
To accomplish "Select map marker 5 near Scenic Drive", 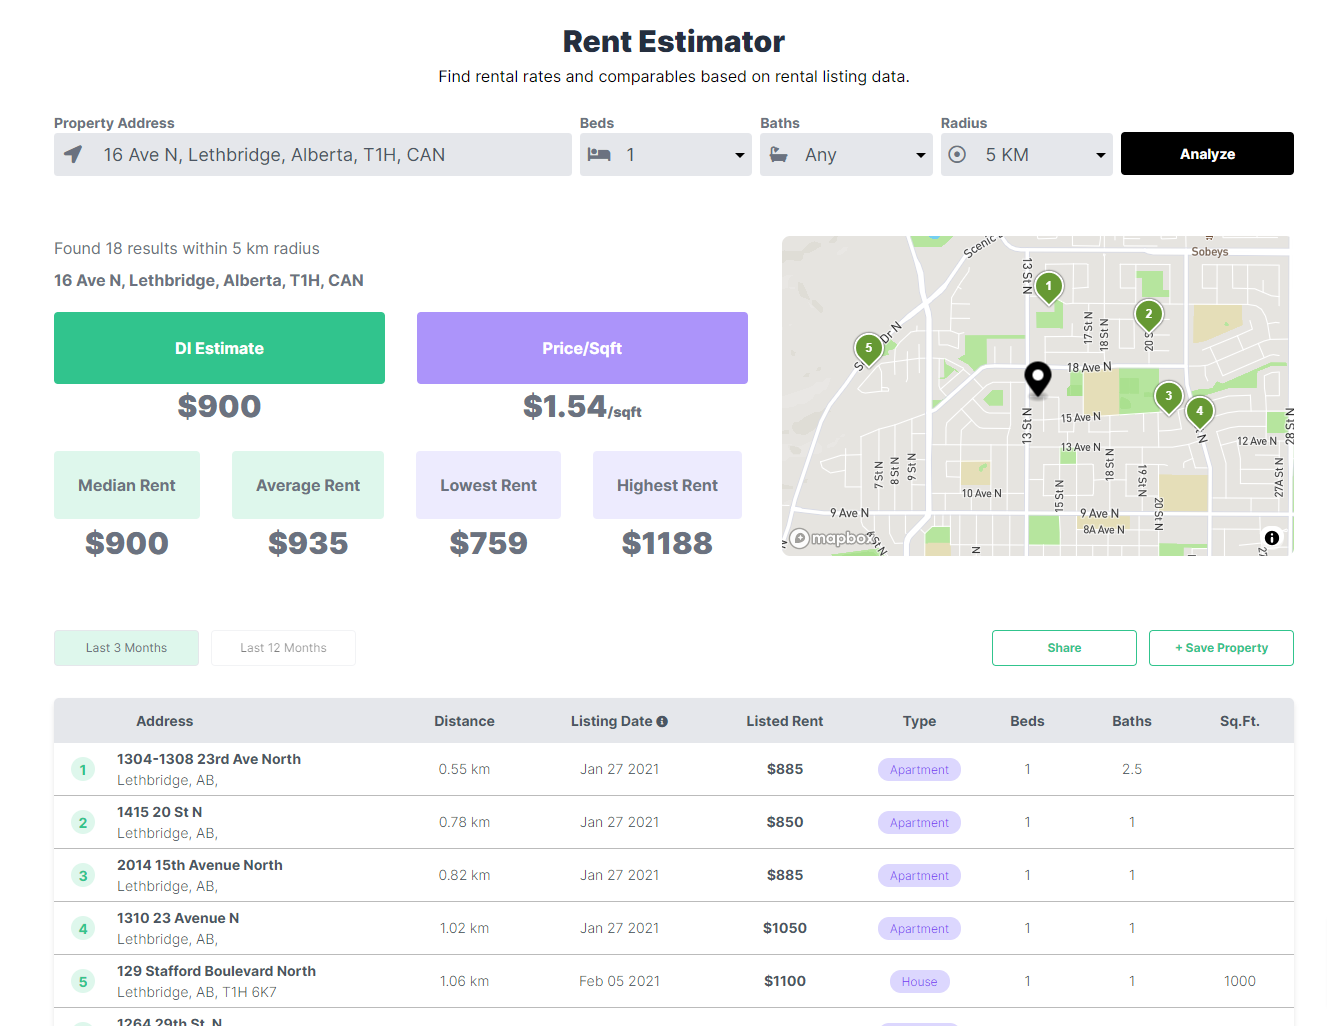I will coord(868,349).
